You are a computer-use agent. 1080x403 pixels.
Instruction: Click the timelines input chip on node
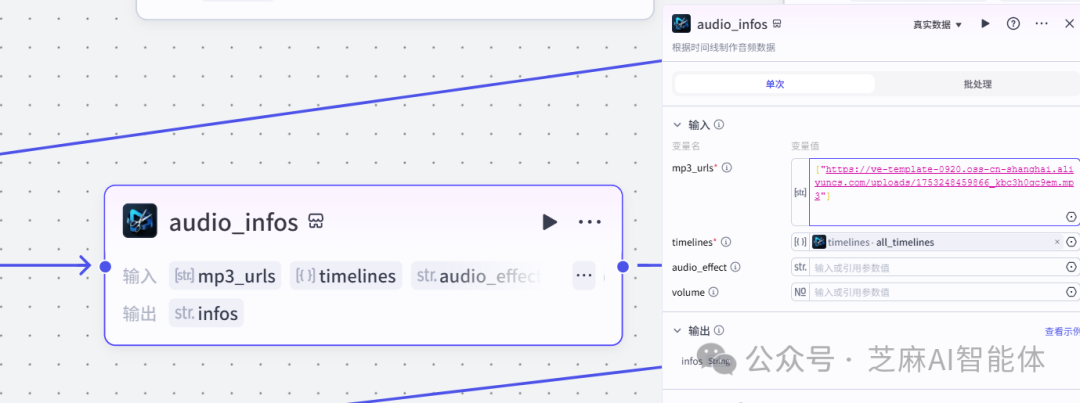346,276
